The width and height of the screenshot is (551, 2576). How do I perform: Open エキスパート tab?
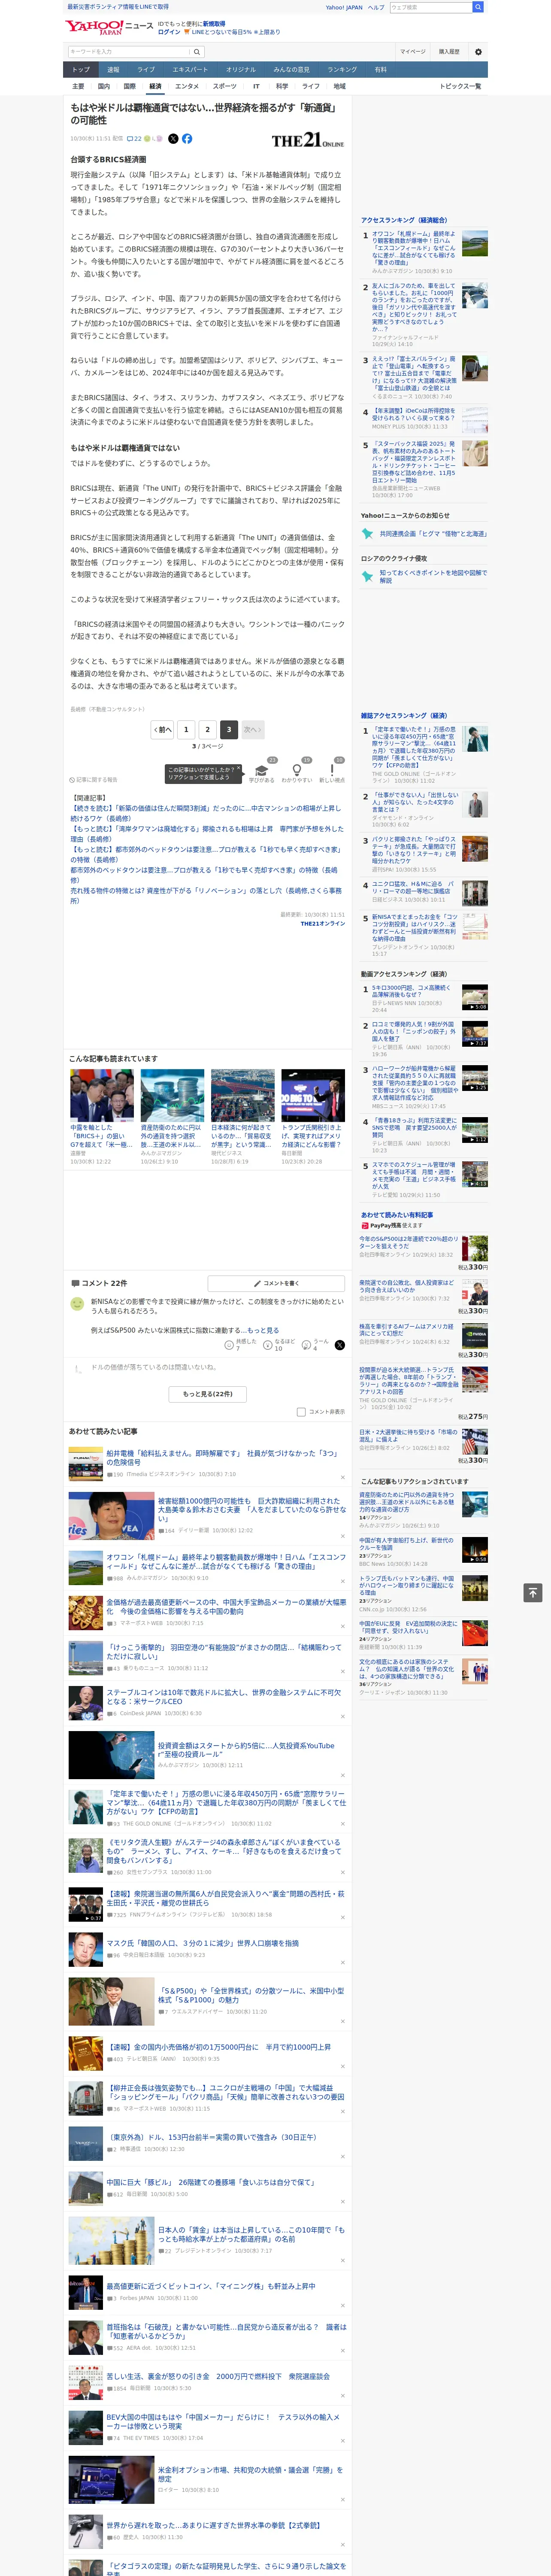pyautogui.click(x=190, y=70)
